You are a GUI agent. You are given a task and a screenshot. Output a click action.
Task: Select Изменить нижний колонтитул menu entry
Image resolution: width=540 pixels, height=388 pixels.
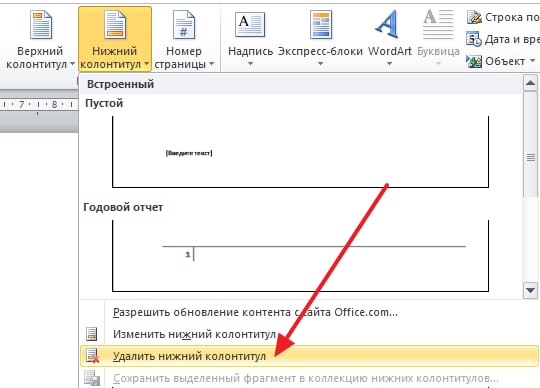click(x=194, y=334)
